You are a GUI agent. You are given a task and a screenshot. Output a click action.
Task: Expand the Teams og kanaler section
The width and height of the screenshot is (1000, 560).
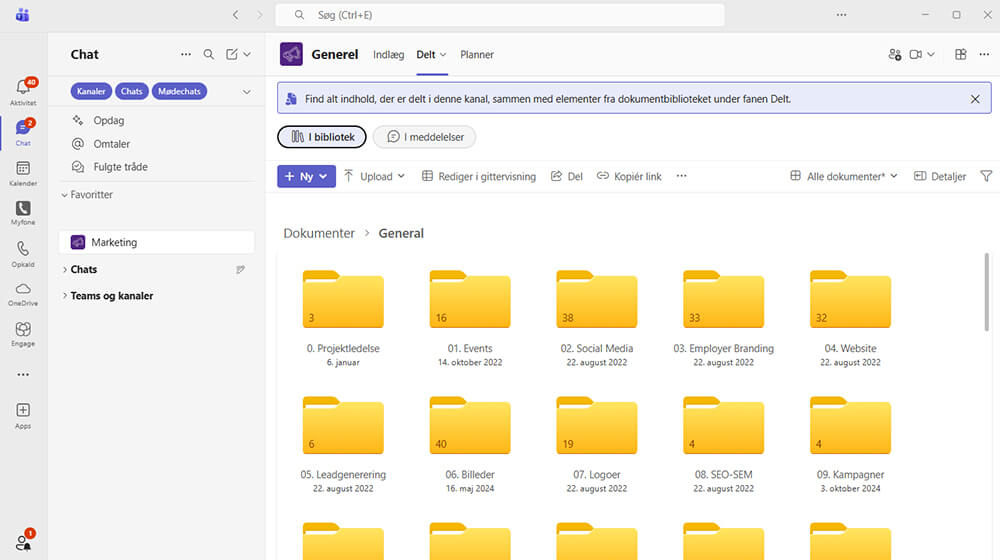tap(111, 296)
